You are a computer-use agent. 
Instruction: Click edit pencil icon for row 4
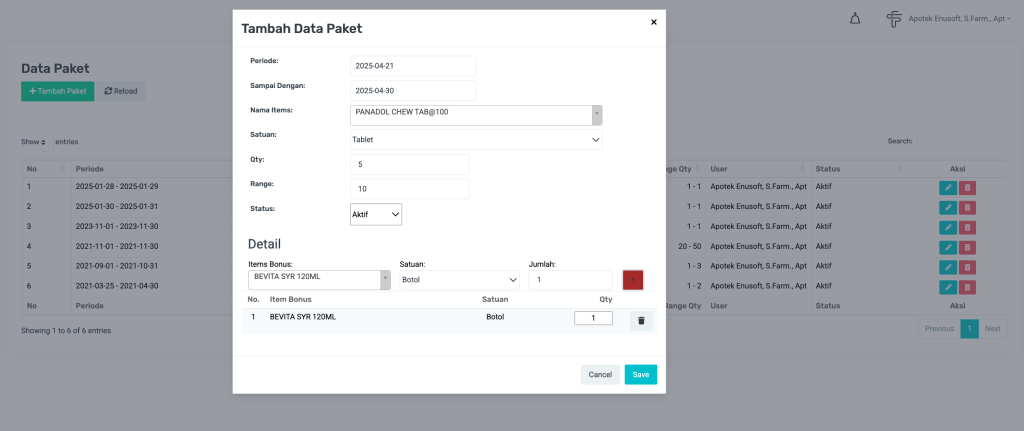pyautogui.click(x=947, y=247)
